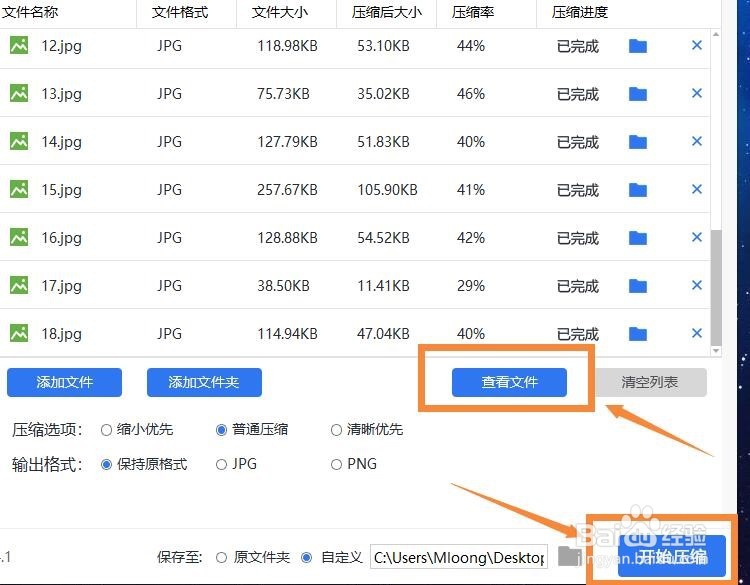Remove 14.jpg from the list

(x=697, y=141)
